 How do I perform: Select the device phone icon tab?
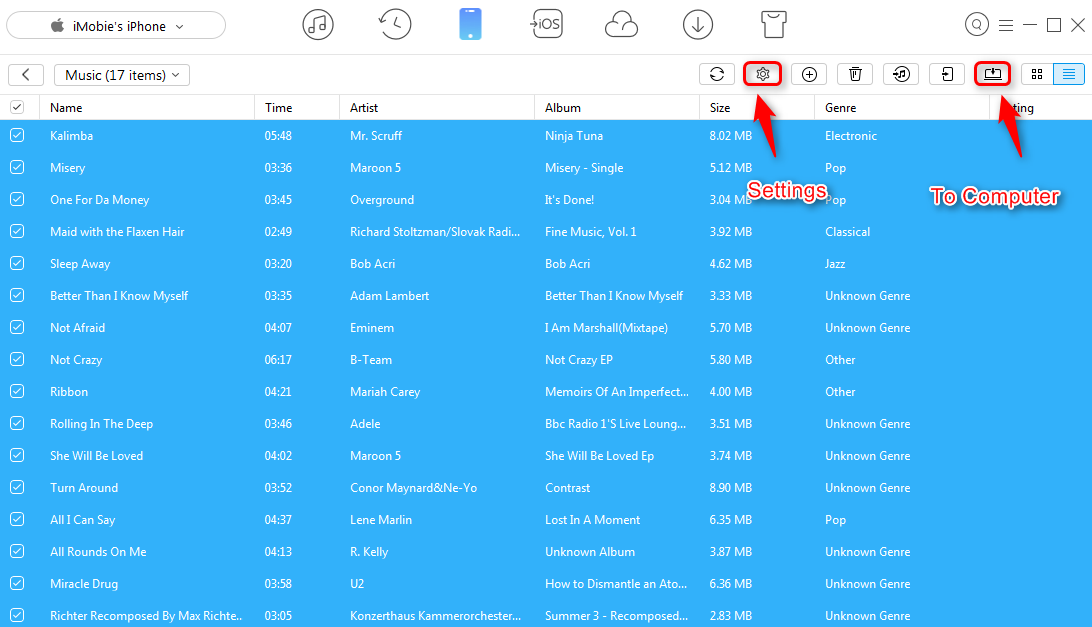point(470,24)
